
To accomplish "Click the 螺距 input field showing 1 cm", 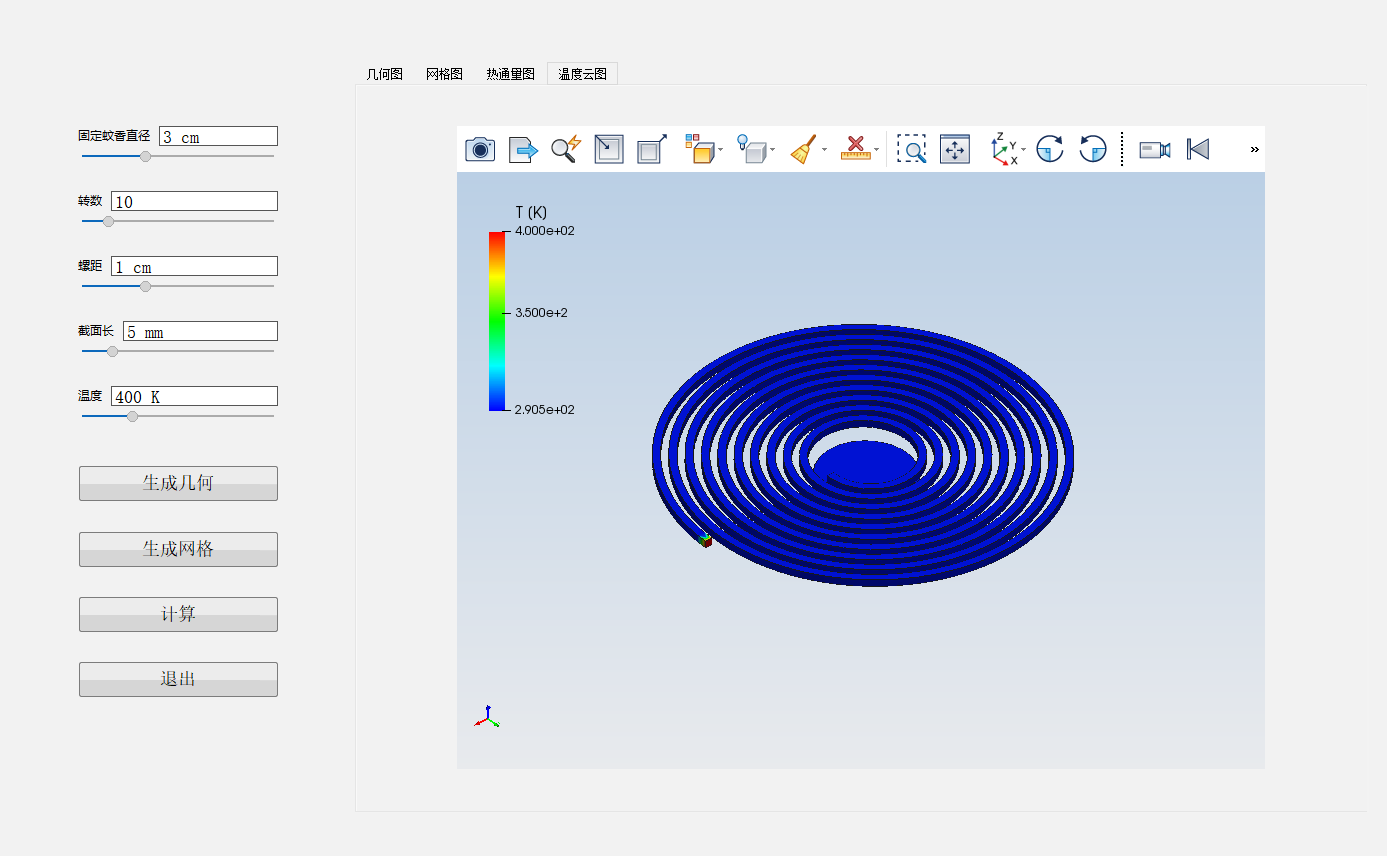I will (194, 266).
